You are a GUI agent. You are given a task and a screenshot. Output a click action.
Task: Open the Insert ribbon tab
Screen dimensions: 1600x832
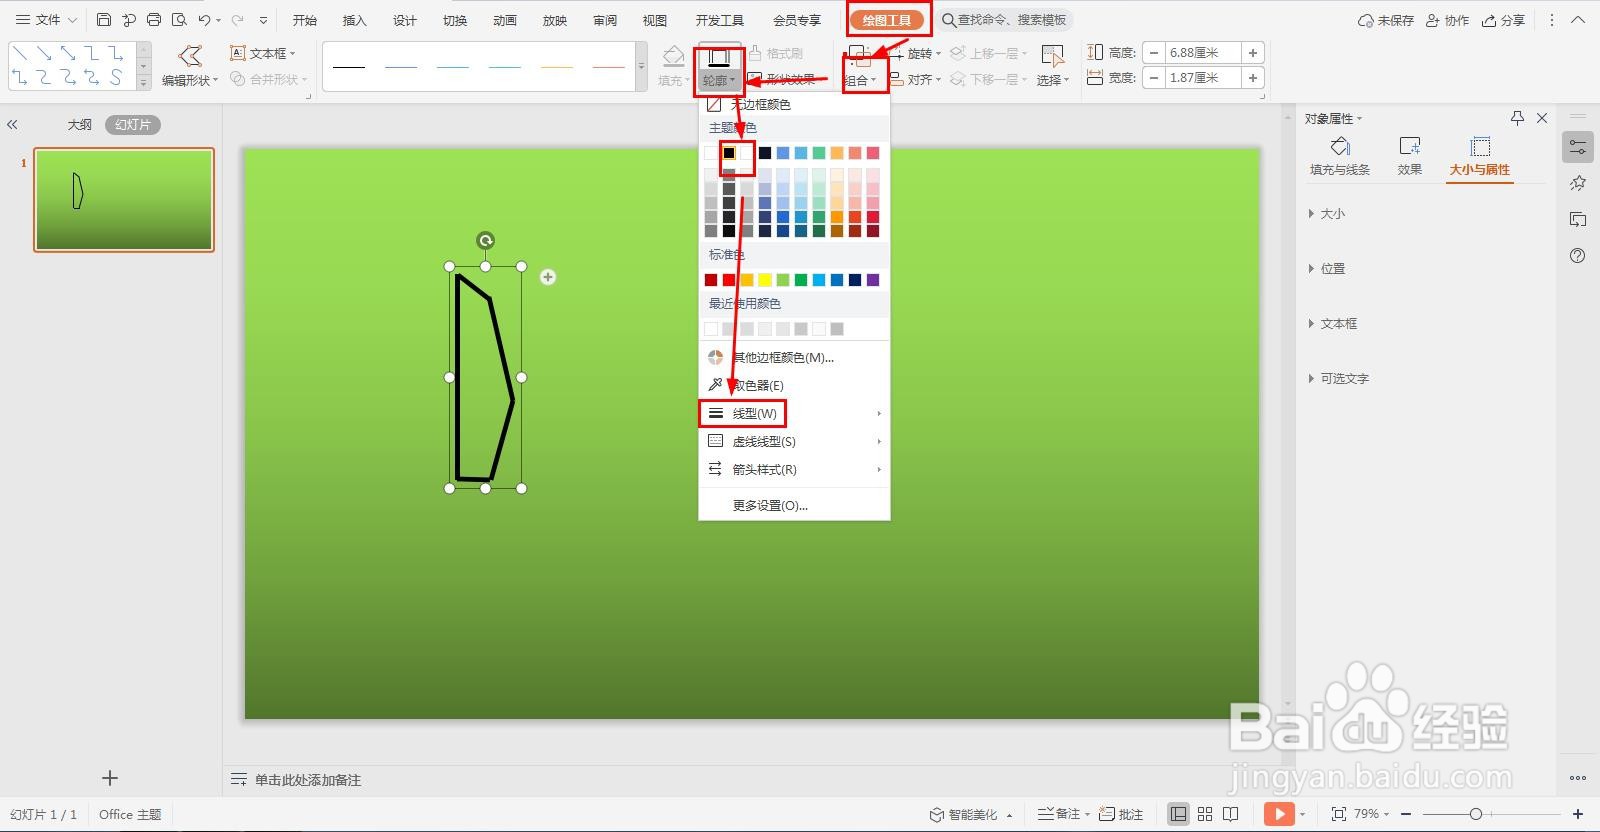tap(355, 20)
